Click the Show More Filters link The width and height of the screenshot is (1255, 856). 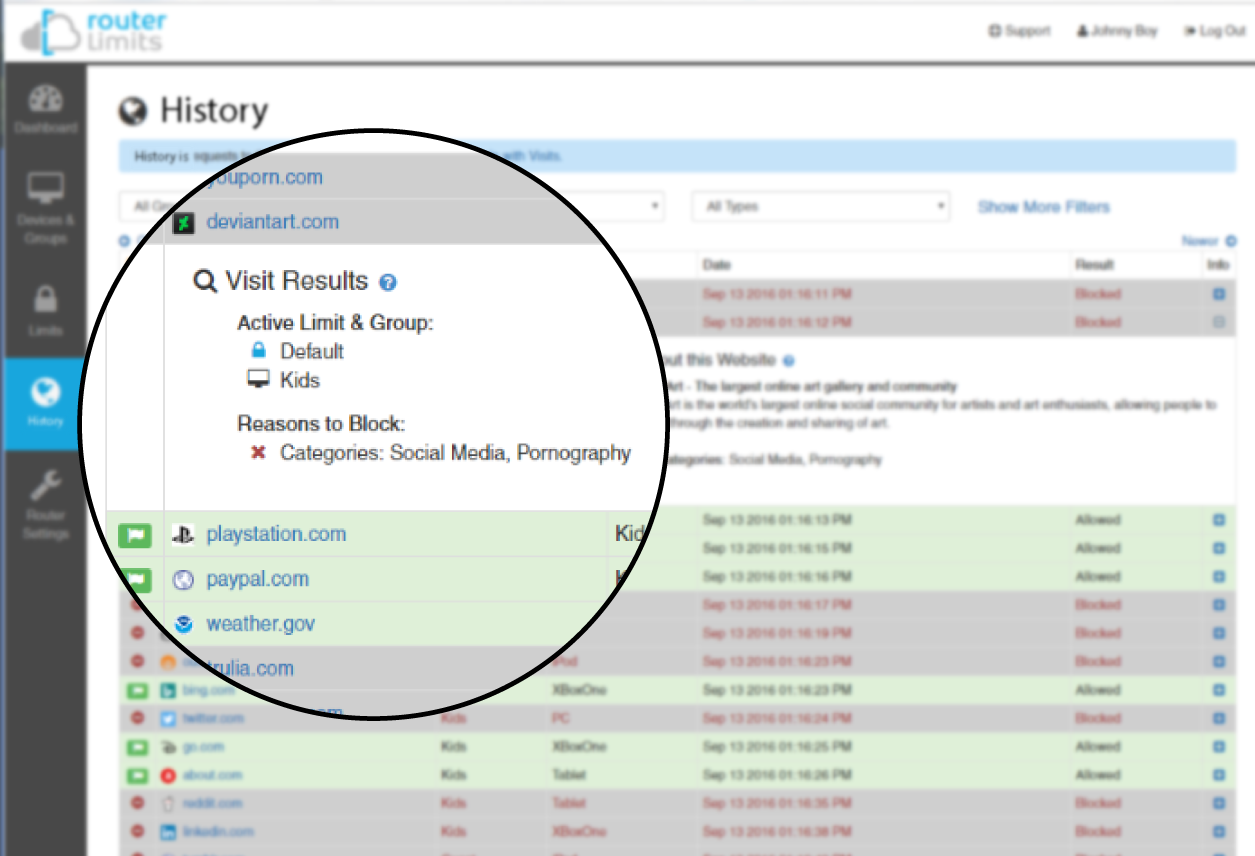(1043, 207)
